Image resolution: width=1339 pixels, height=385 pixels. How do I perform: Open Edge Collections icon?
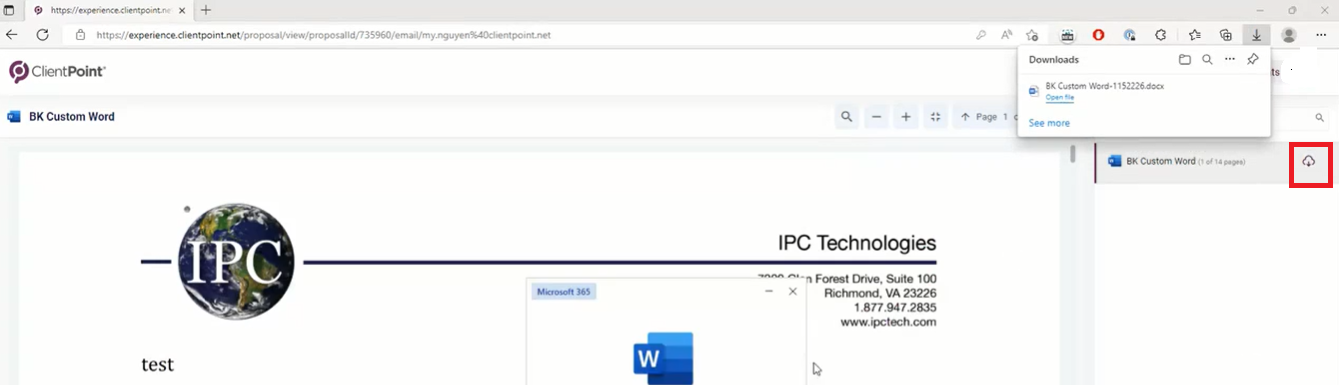click(1225, 34)
